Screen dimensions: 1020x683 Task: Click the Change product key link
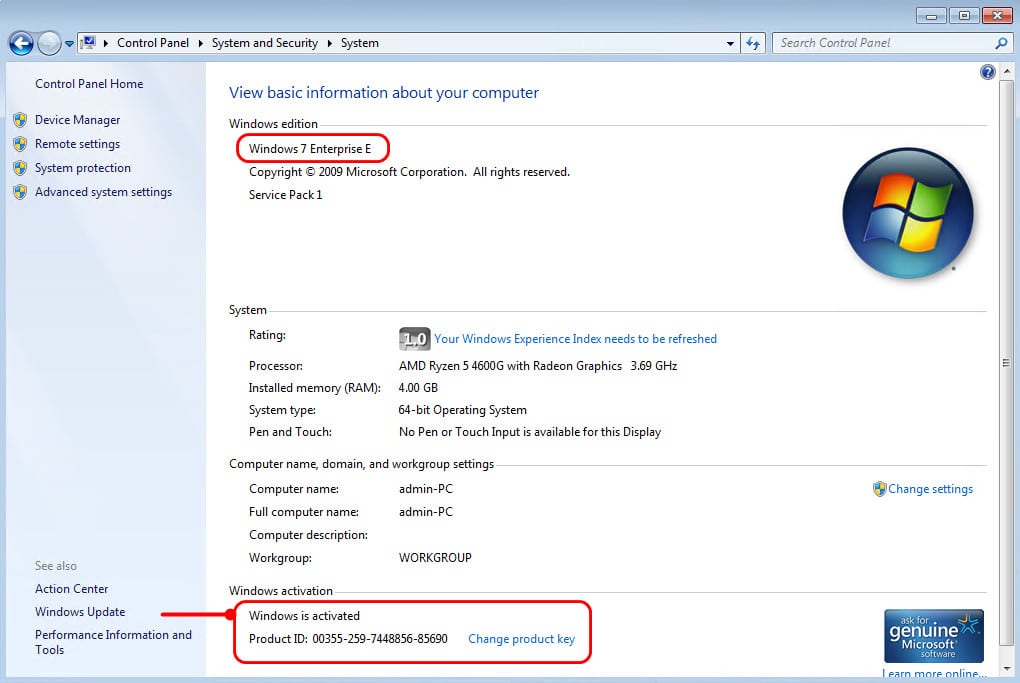point(522,639)
